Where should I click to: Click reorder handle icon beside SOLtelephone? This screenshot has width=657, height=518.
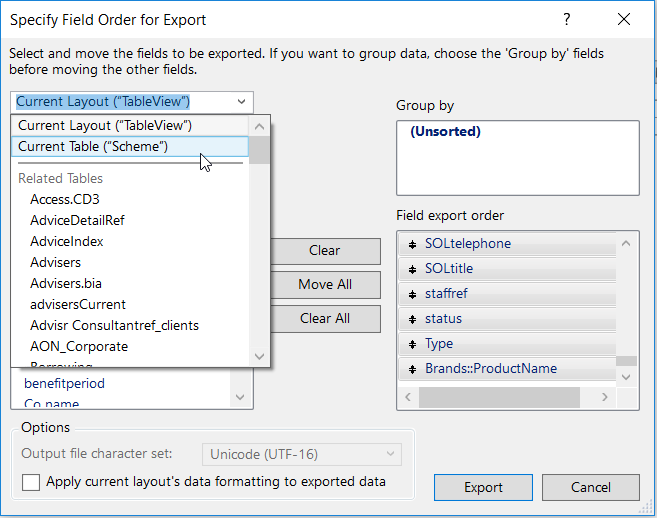click(413, 244)
